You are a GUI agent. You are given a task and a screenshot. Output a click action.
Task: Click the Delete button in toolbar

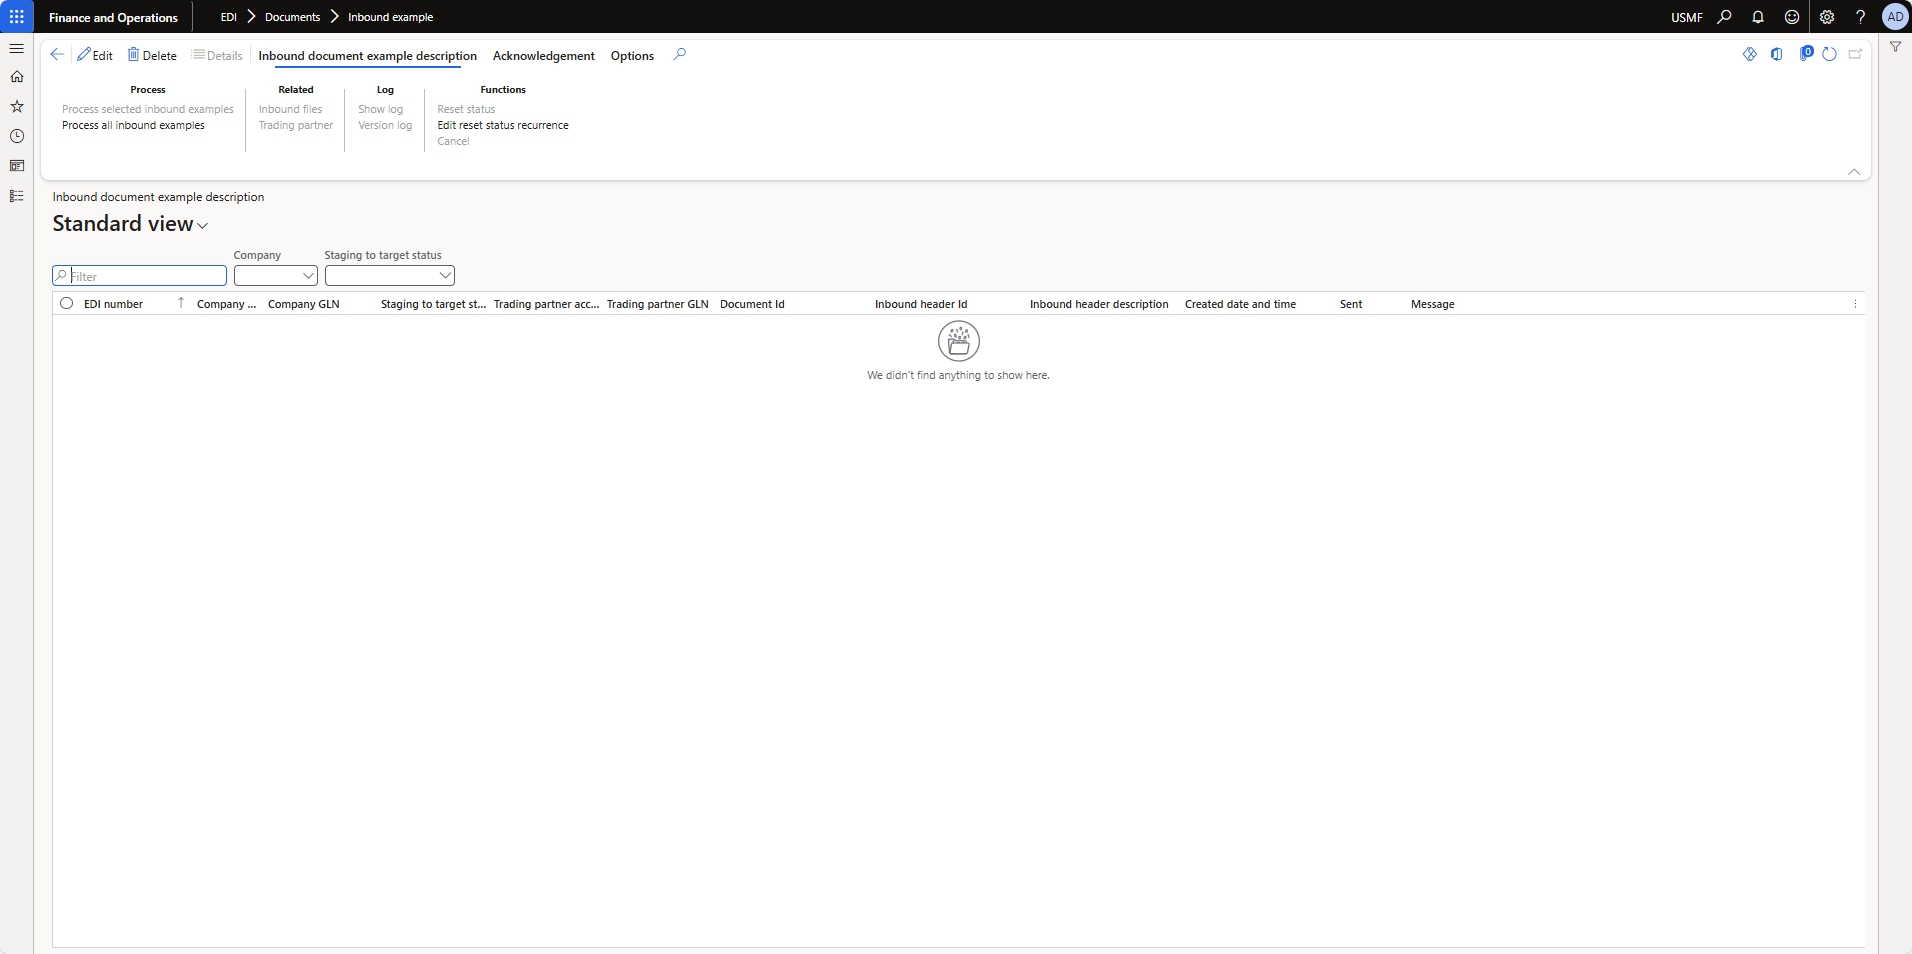click(152, 56)
